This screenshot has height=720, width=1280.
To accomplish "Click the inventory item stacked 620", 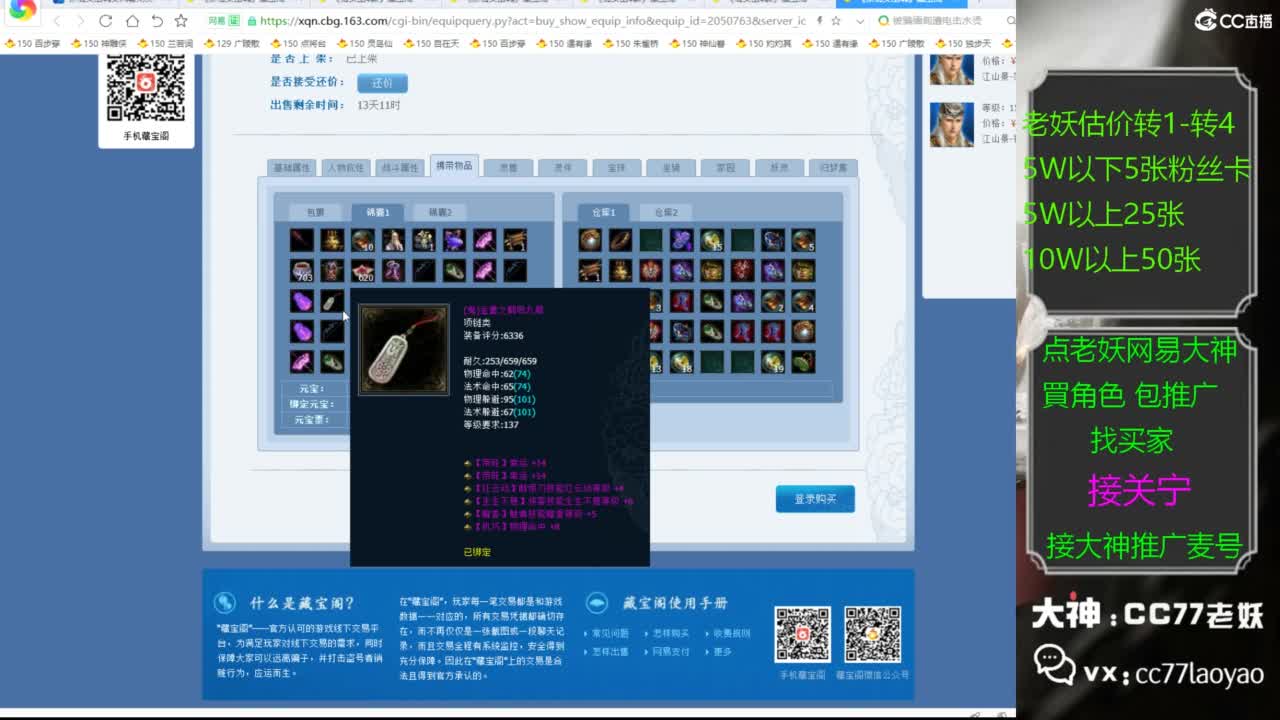I will (363, 270).
